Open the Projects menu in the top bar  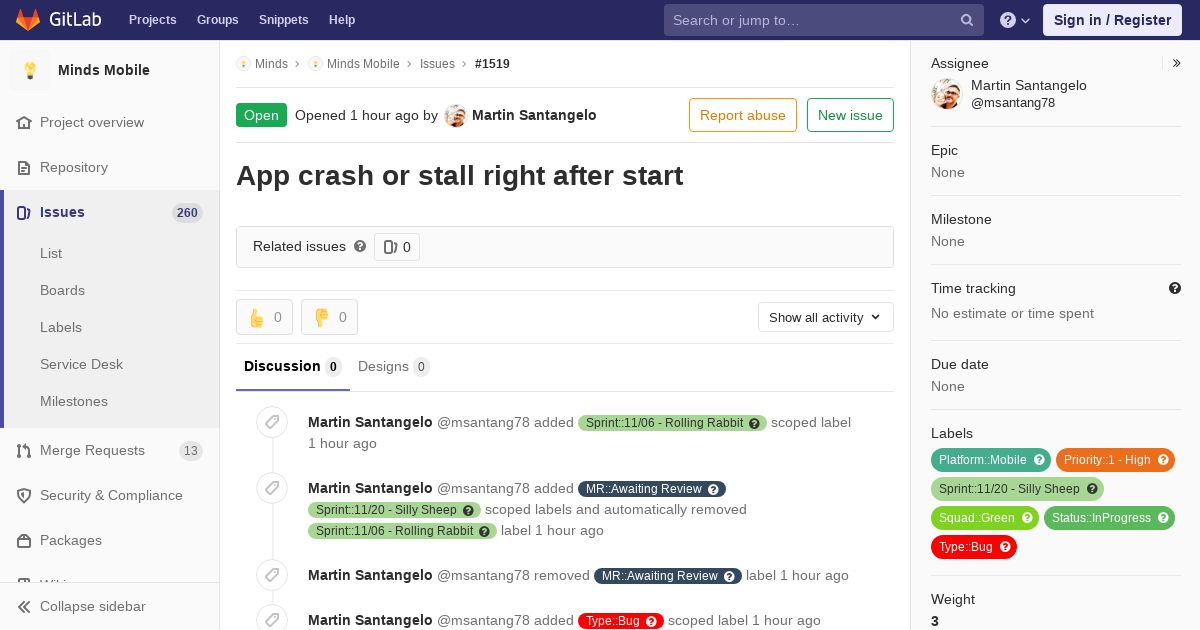[152, 20]
